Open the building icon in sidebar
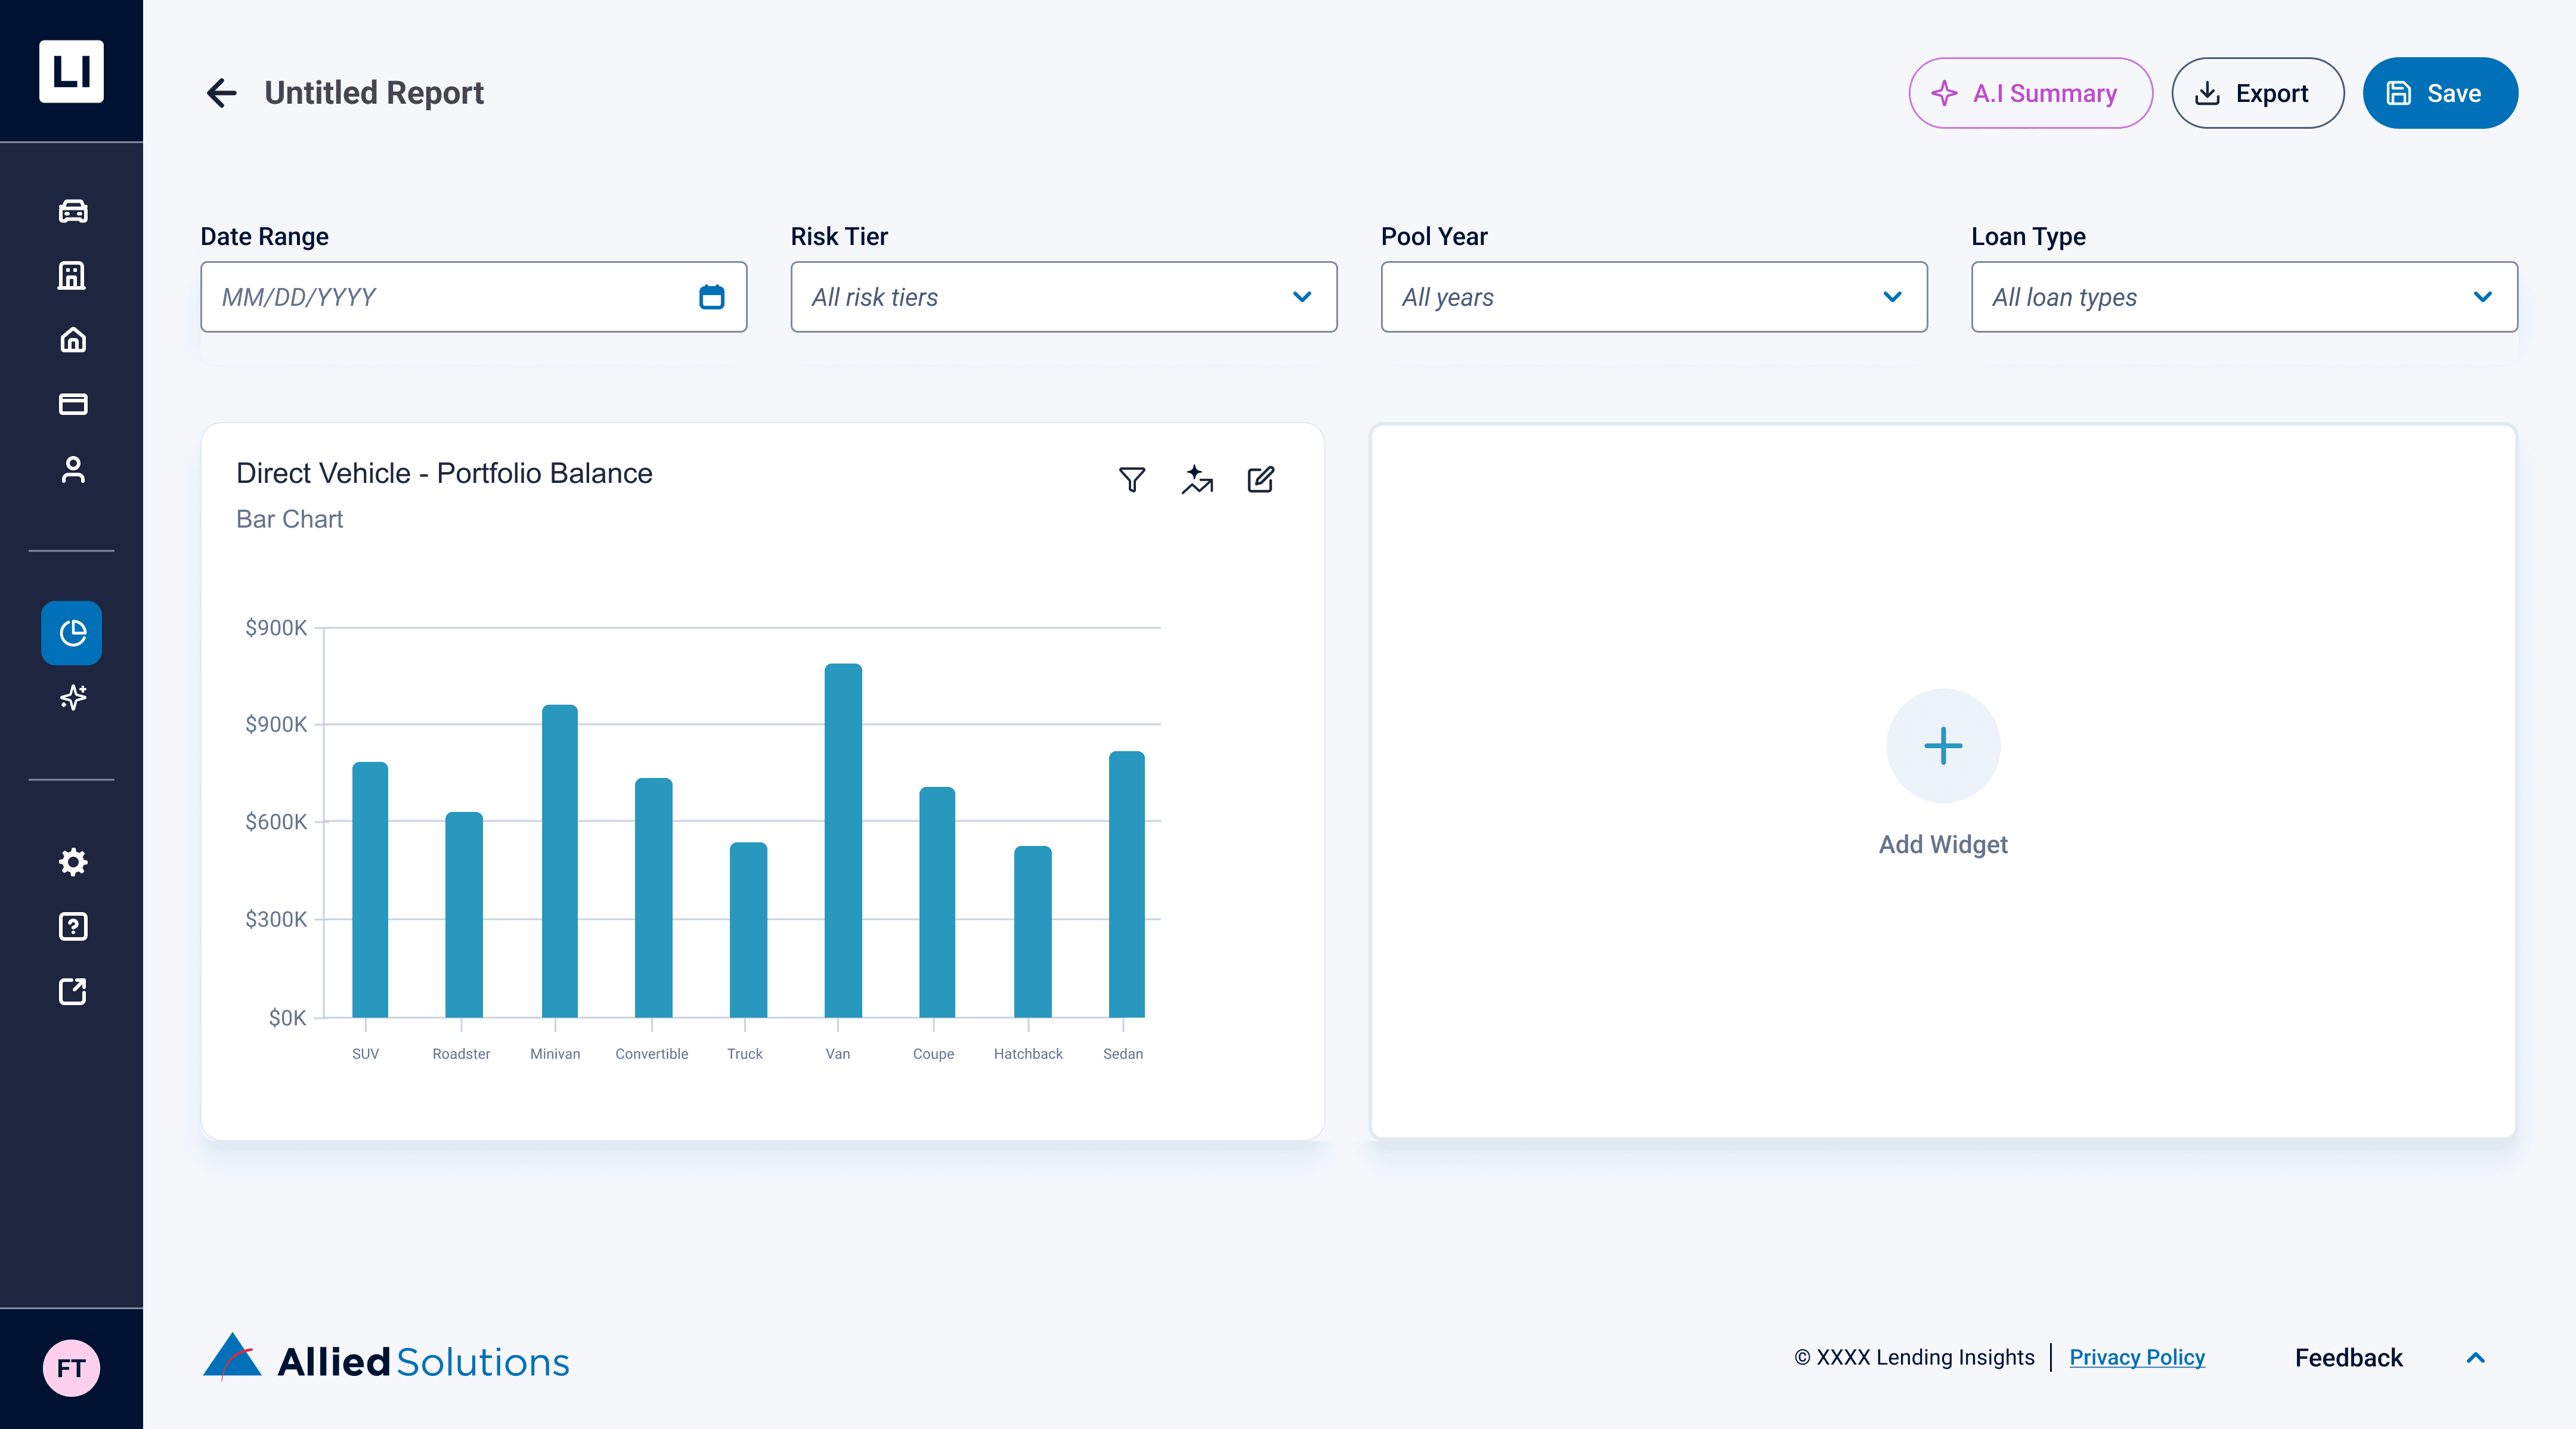This screenshot has height=1429, width=2576. (x=72, y=275)
